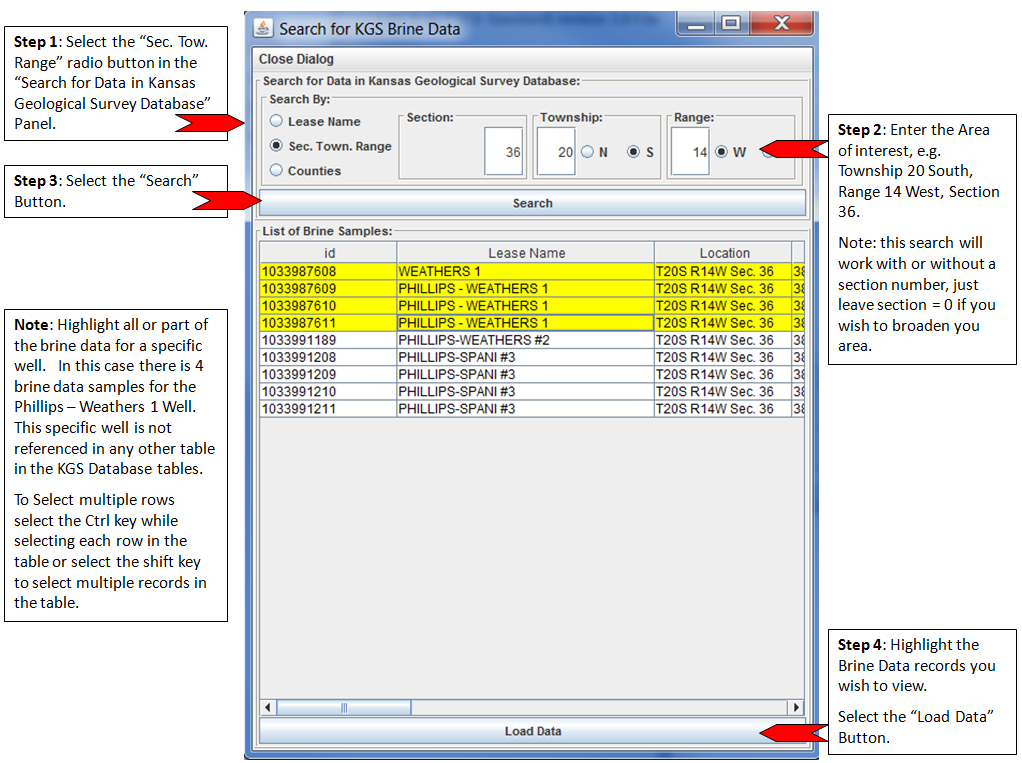Click the Location cell for row 1033987609

pyautogui.click(x=723, y=289)
